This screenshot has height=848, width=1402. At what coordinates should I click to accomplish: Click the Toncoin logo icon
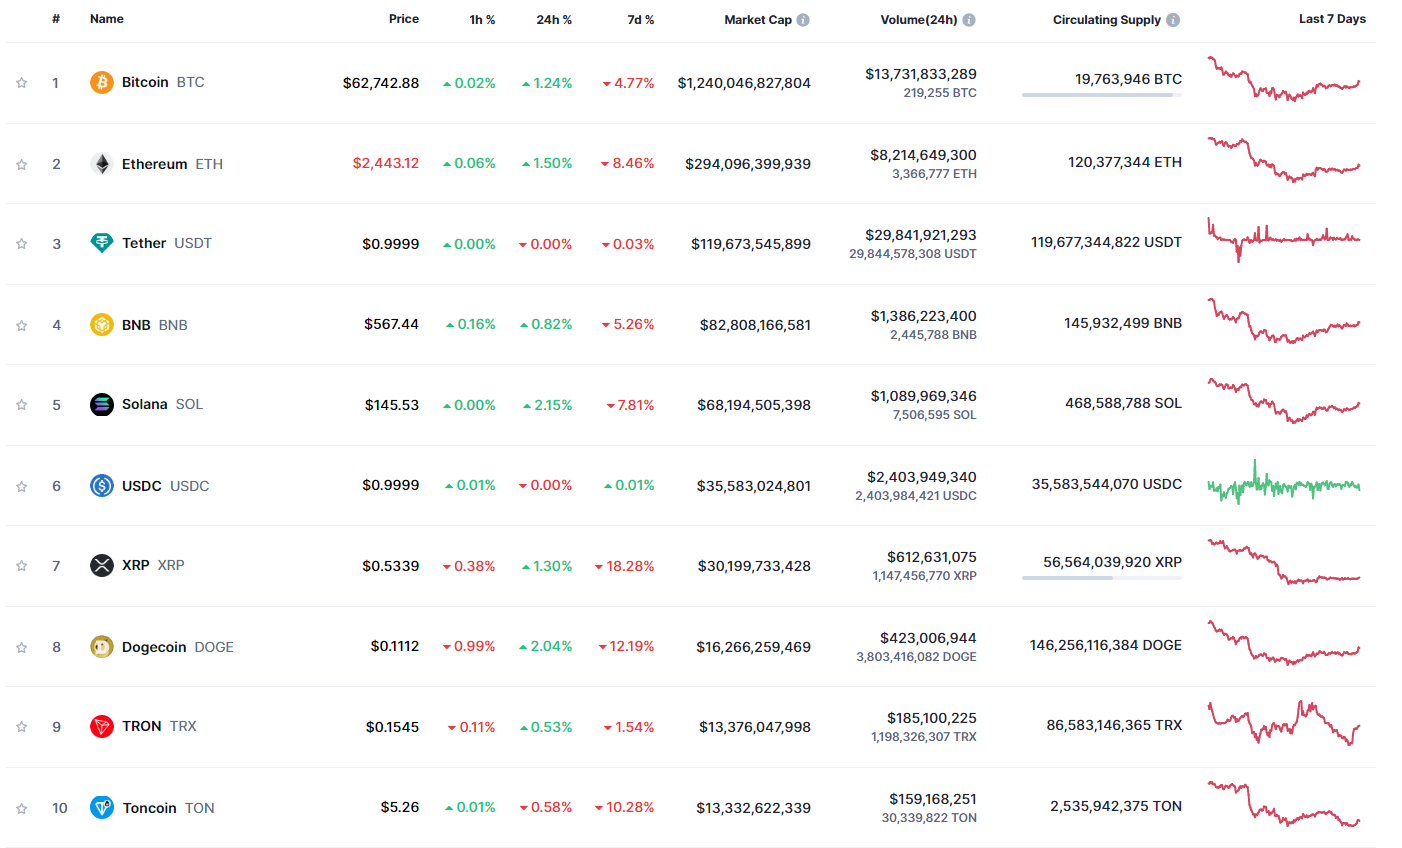pos(102,808)
